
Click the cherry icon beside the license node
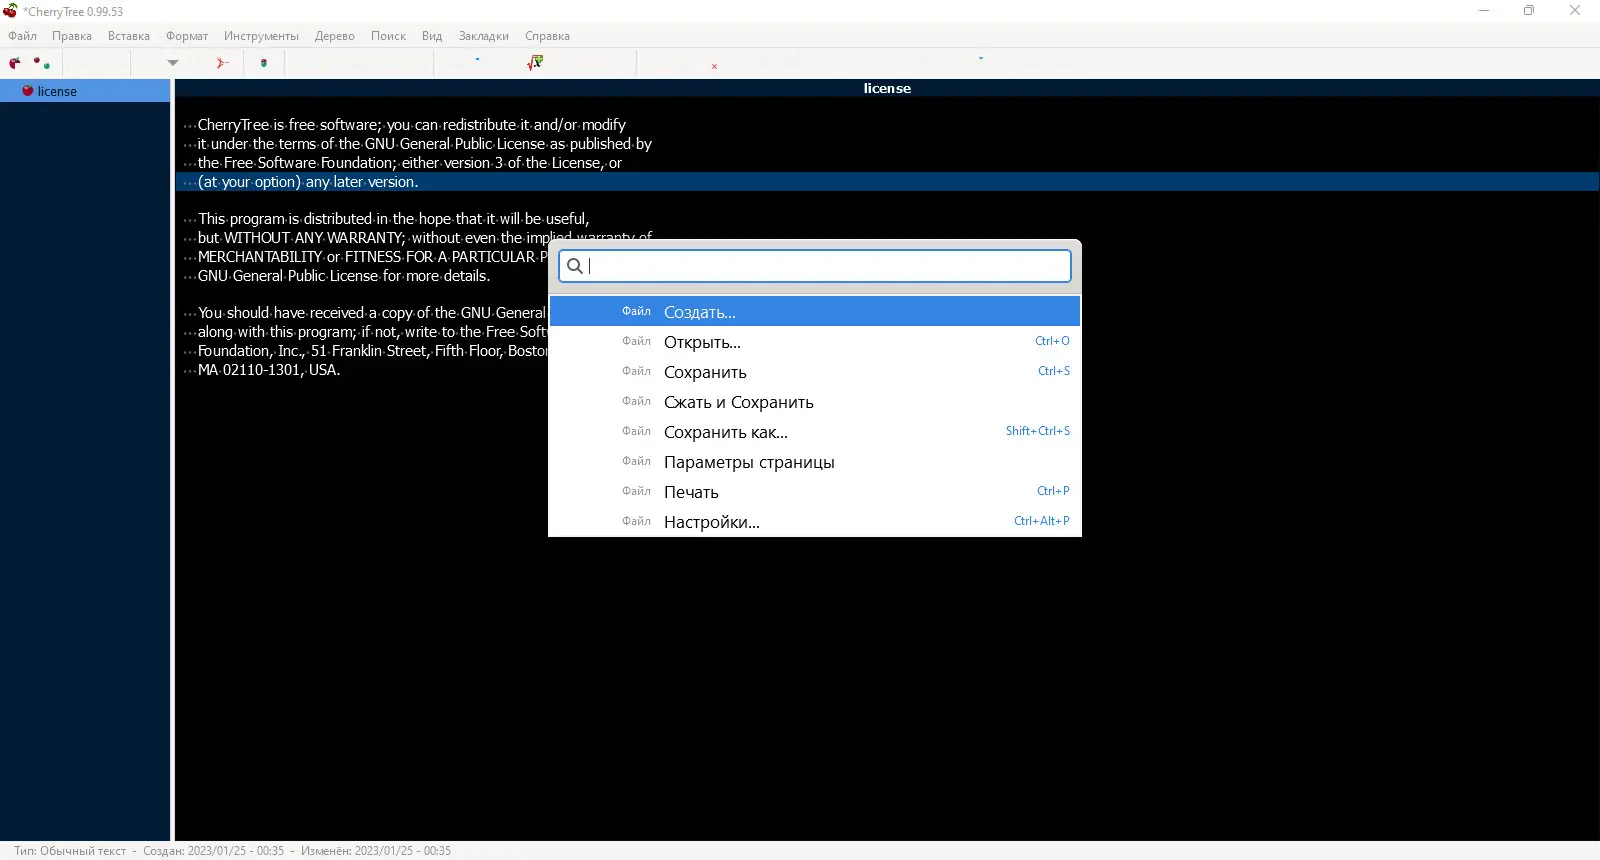(x=28, y=91)
